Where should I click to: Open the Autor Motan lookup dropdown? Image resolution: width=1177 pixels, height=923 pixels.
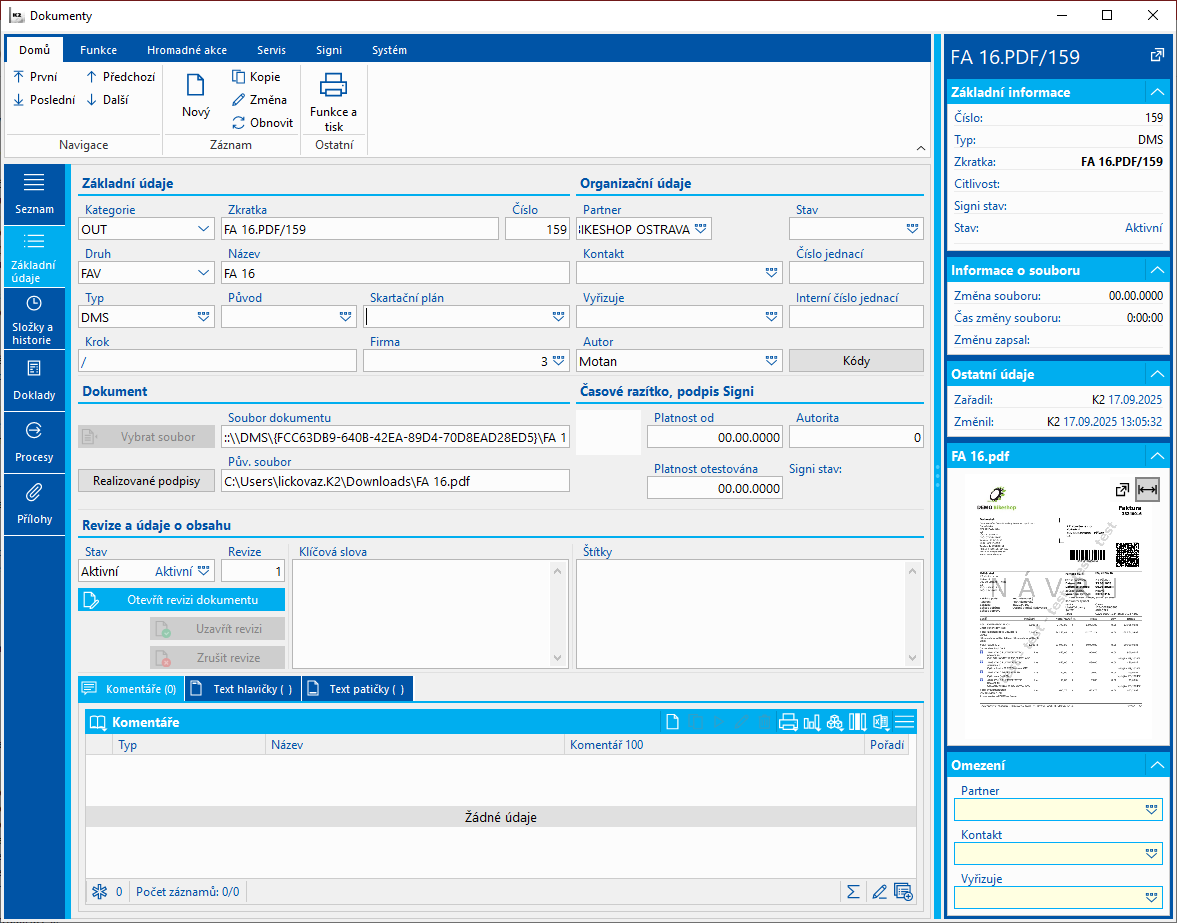(771, 361)
